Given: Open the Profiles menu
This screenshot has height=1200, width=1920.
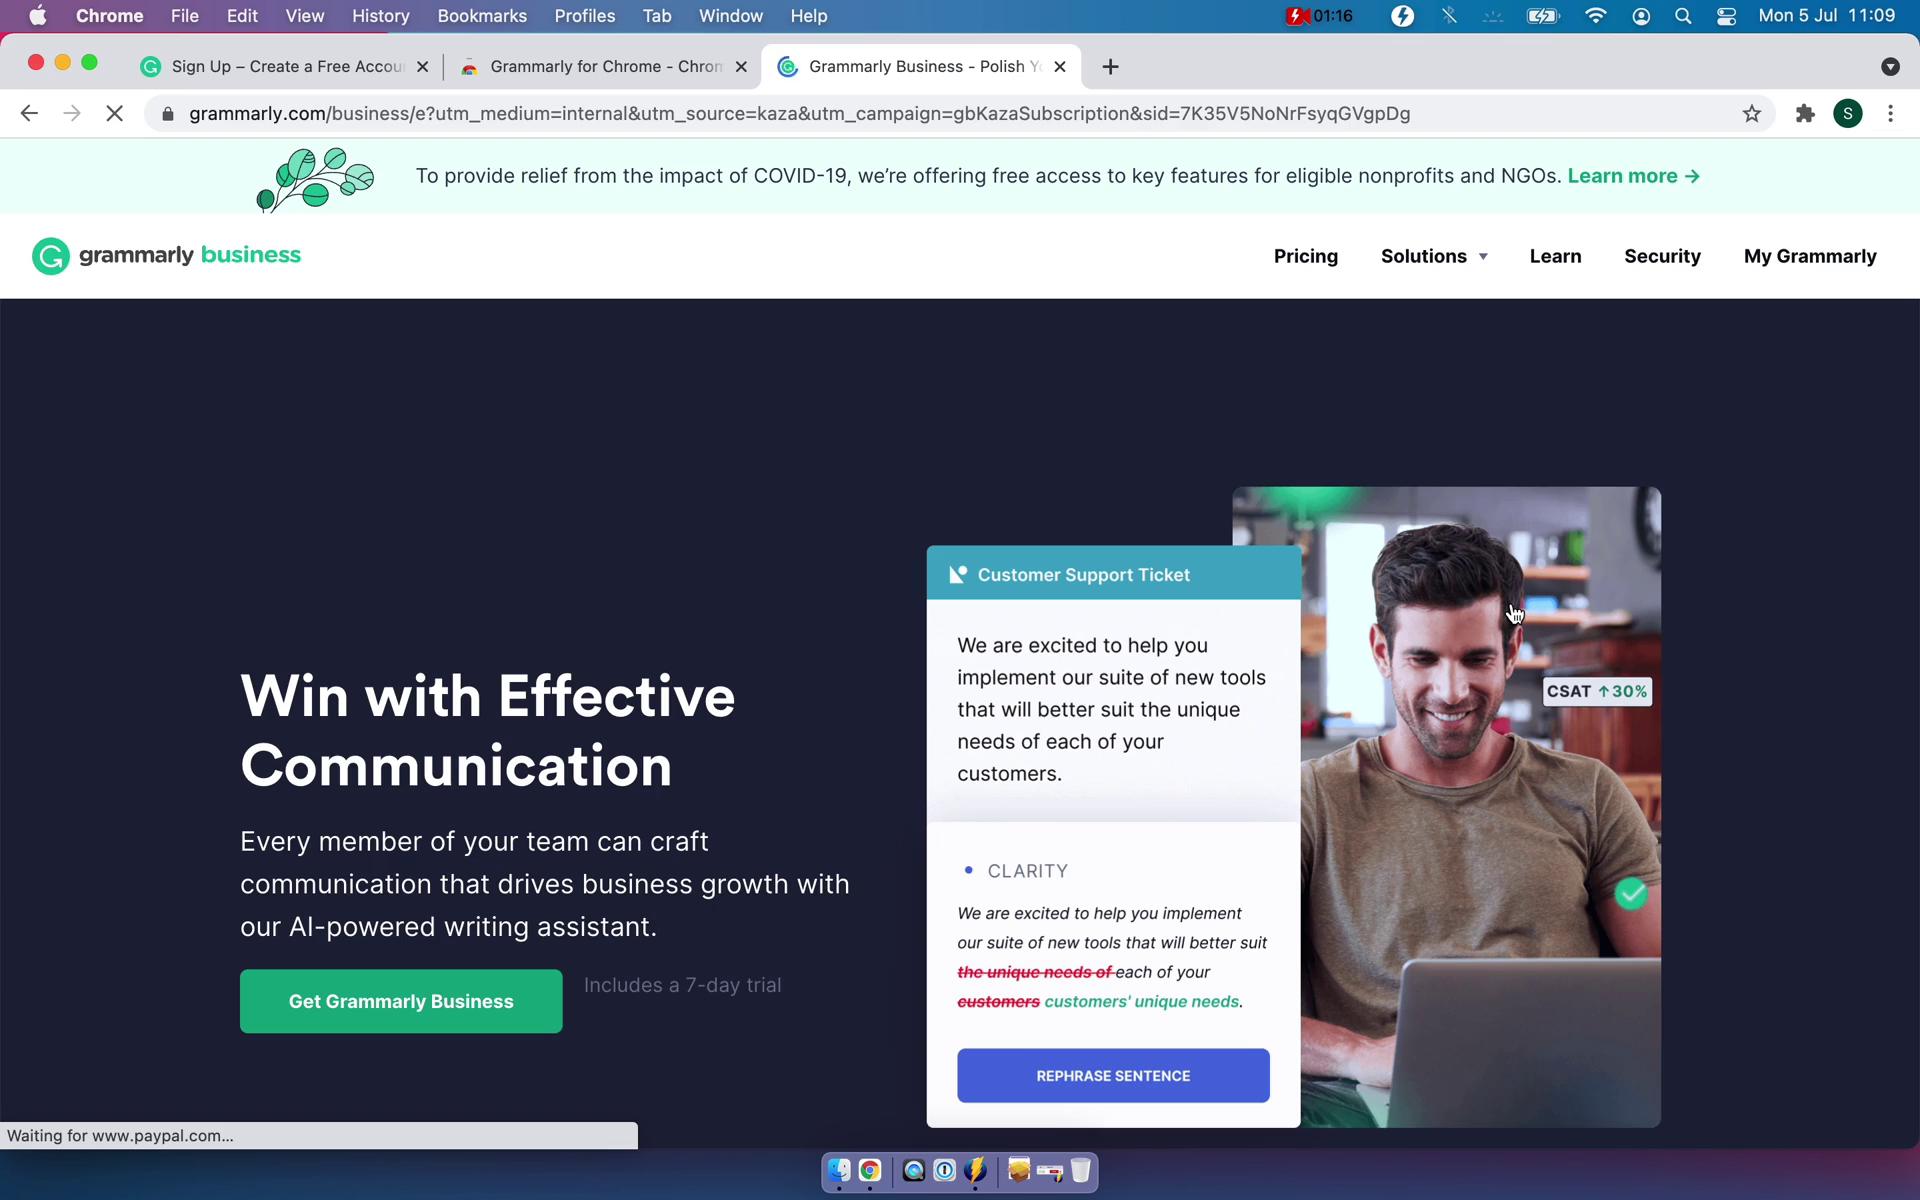Looking at the screenshot, I should coord(584,16).
